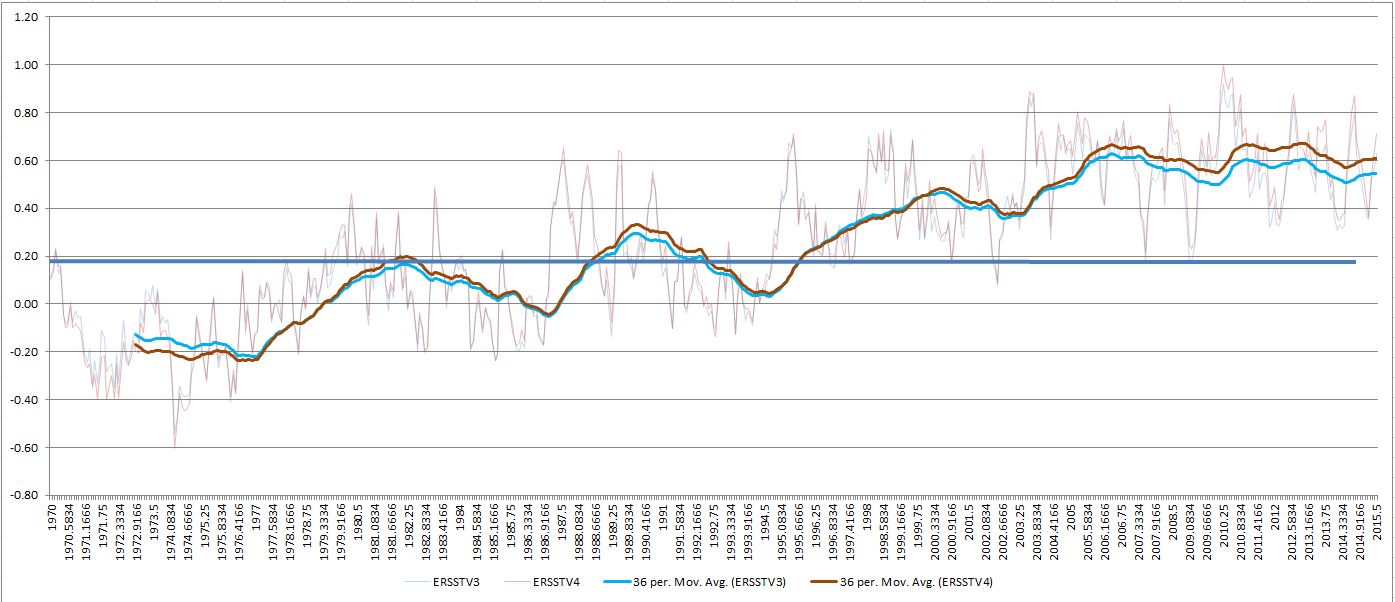Click the 1994.5 x-axis label
The width and height of the screenshot is (1395, 602).
[x=765, y=521]
